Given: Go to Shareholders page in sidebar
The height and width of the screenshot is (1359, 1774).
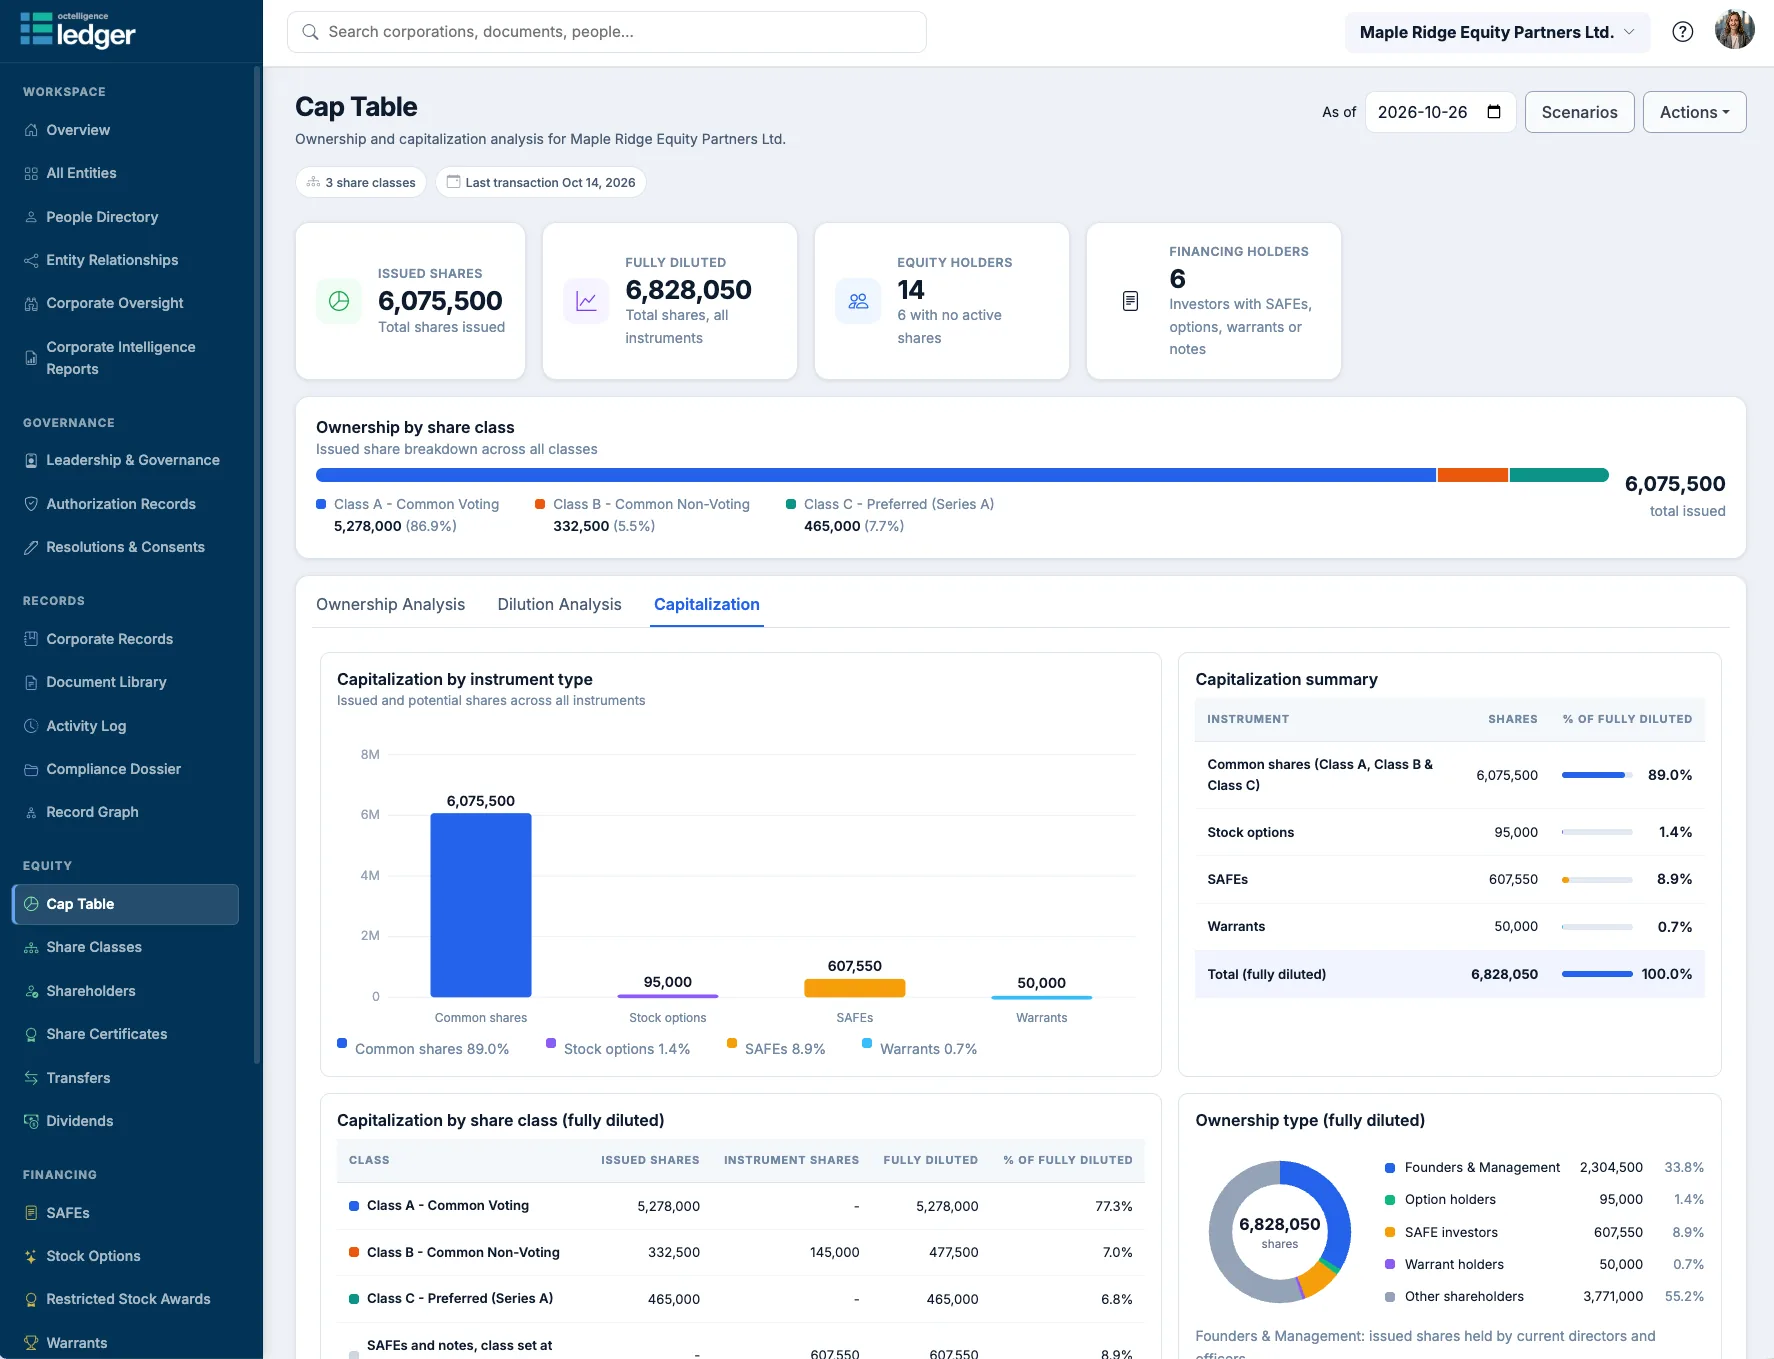Looking at the screenshot, I should [126, 991].
